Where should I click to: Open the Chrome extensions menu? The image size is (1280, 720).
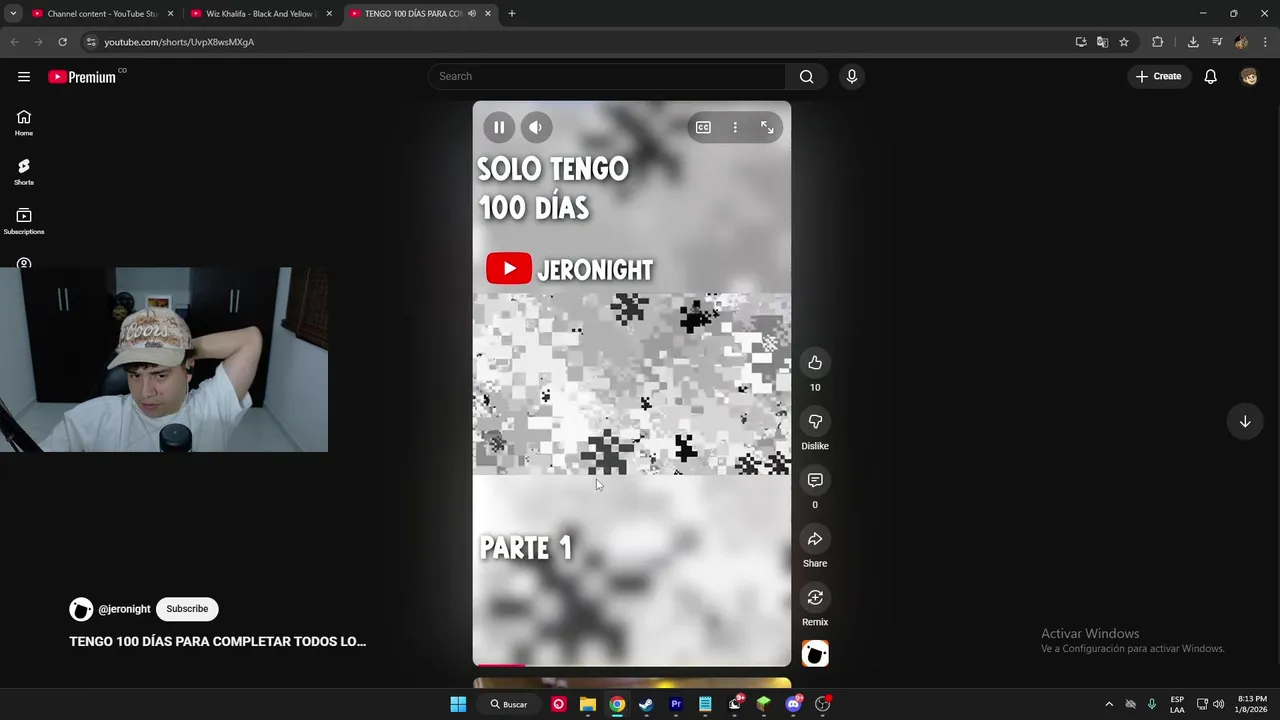pyautogui.click(x=1158, y=42)
